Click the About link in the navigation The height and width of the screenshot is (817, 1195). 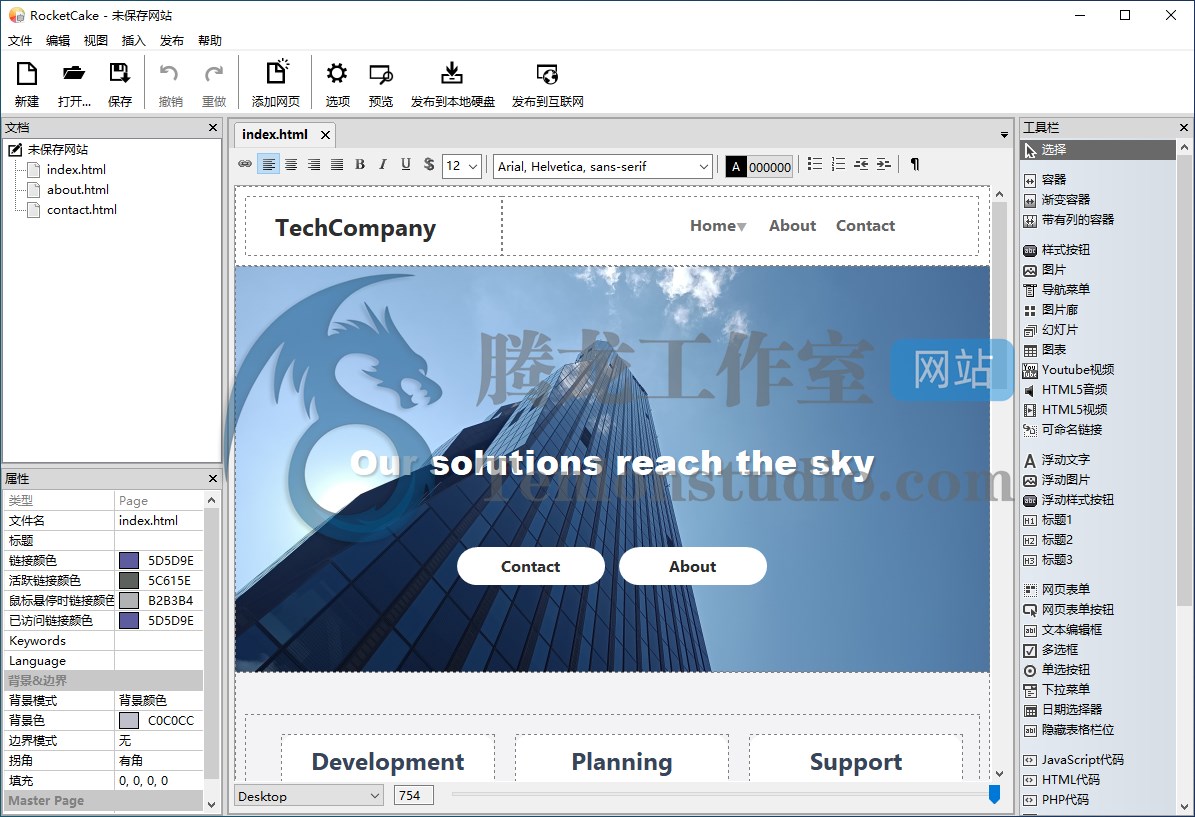click(792, 226)
